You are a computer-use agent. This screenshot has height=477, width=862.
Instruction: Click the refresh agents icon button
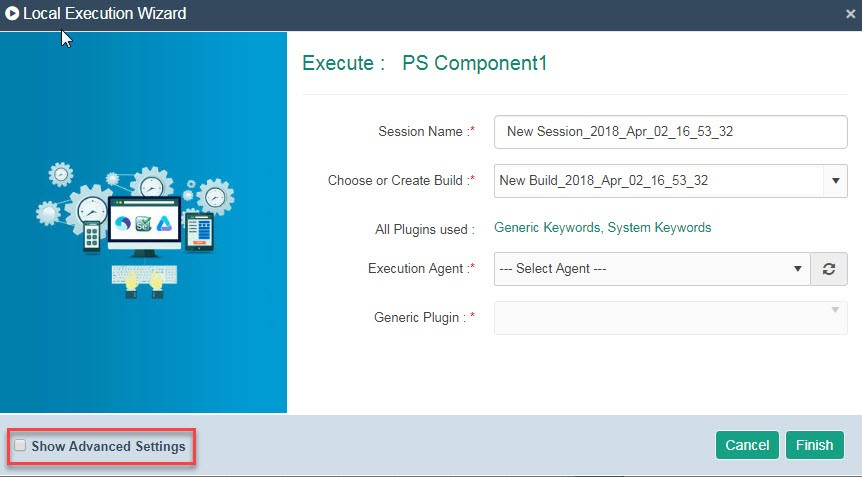(x=829, y=269)
